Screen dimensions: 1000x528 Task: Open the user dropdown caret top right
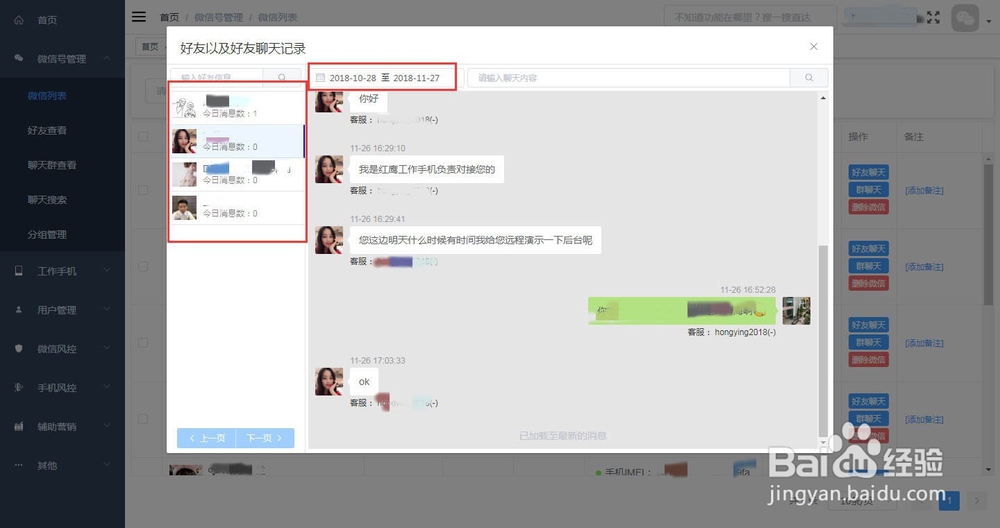[x=989, y=21]
